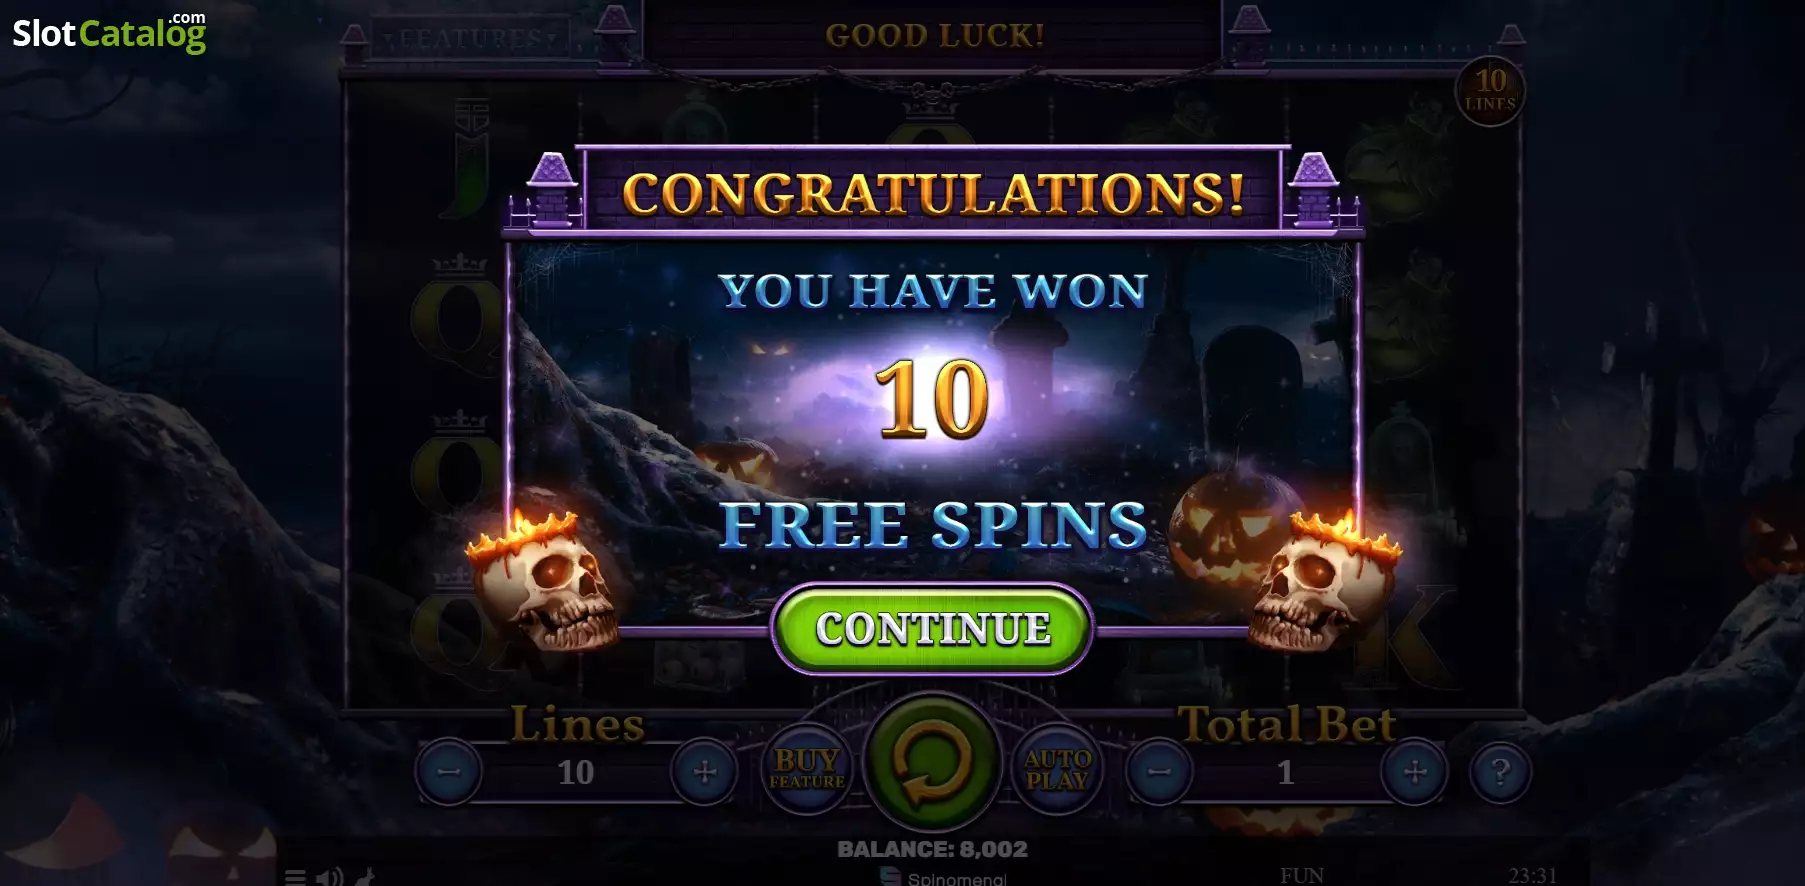The image size is (1805, 886).
Task: Spin the reels with the round spin button
Action: pos(932,763)
